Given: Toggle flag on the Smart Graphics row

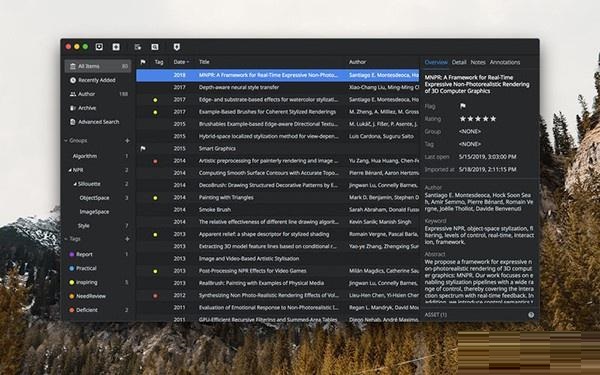Looking at the screenshot, I should point(143,148).
